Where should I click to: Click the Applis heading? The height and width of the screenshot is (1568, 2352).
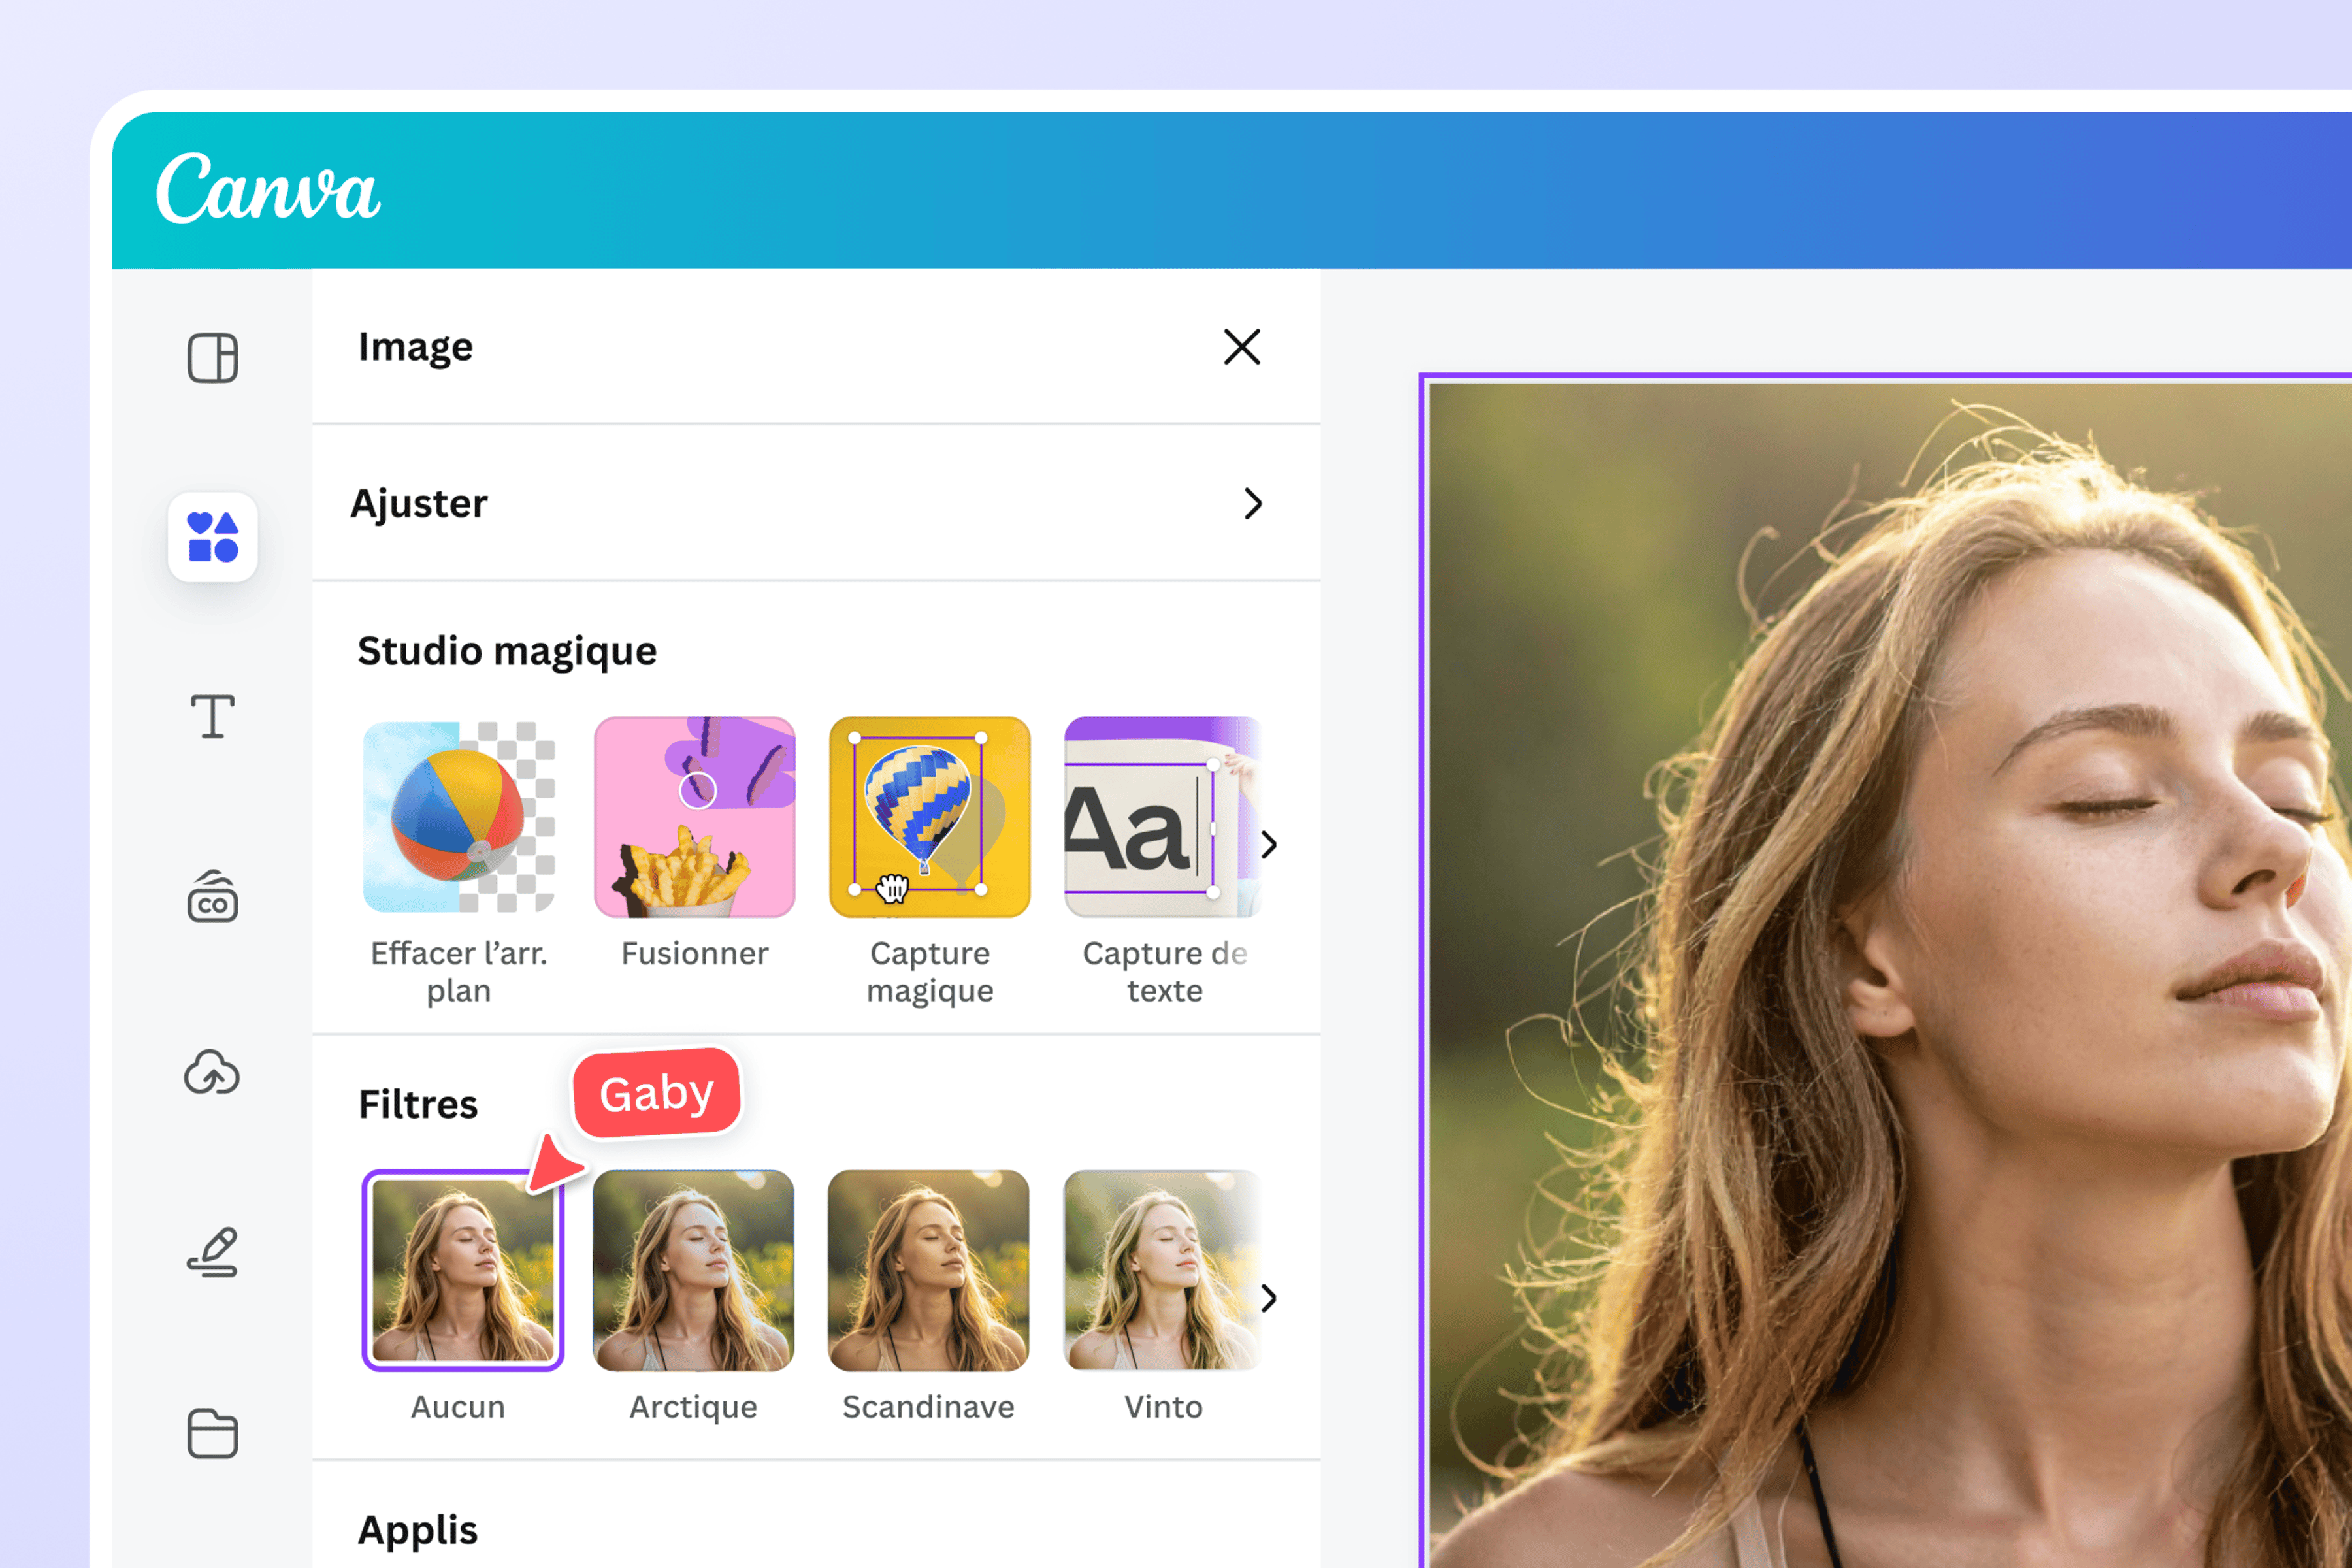tap(418, 1530)
